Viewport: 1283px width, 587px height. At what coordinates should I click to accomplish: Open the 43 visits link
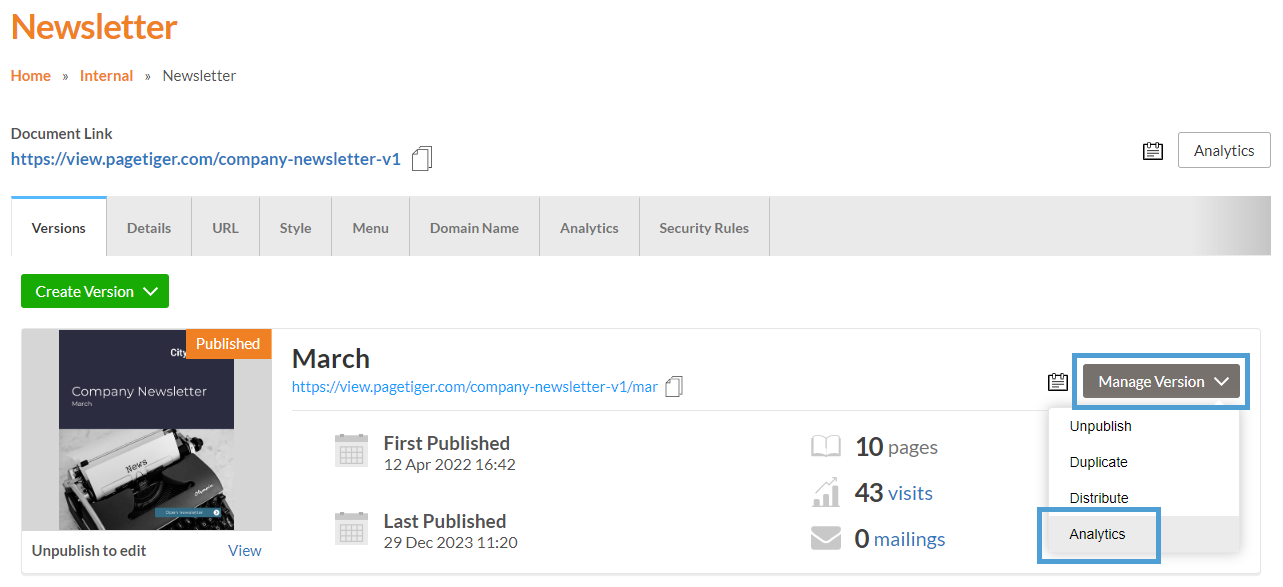point(909,493)
